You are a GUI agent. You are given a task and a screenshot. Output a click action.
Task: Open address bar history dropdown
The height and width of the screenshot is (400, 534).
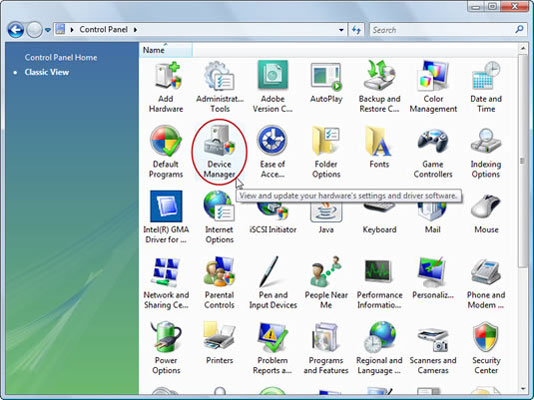click(341, 30)
